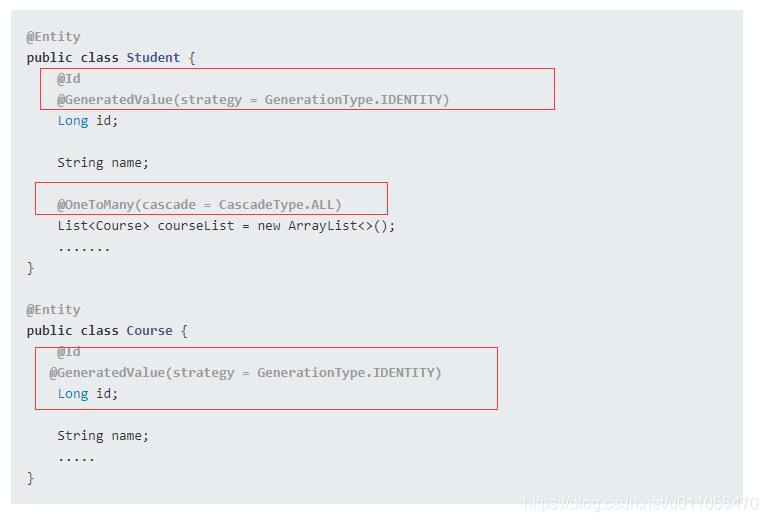
Task: Click the CascadeType.ALL text
Action: pos(280,204)
